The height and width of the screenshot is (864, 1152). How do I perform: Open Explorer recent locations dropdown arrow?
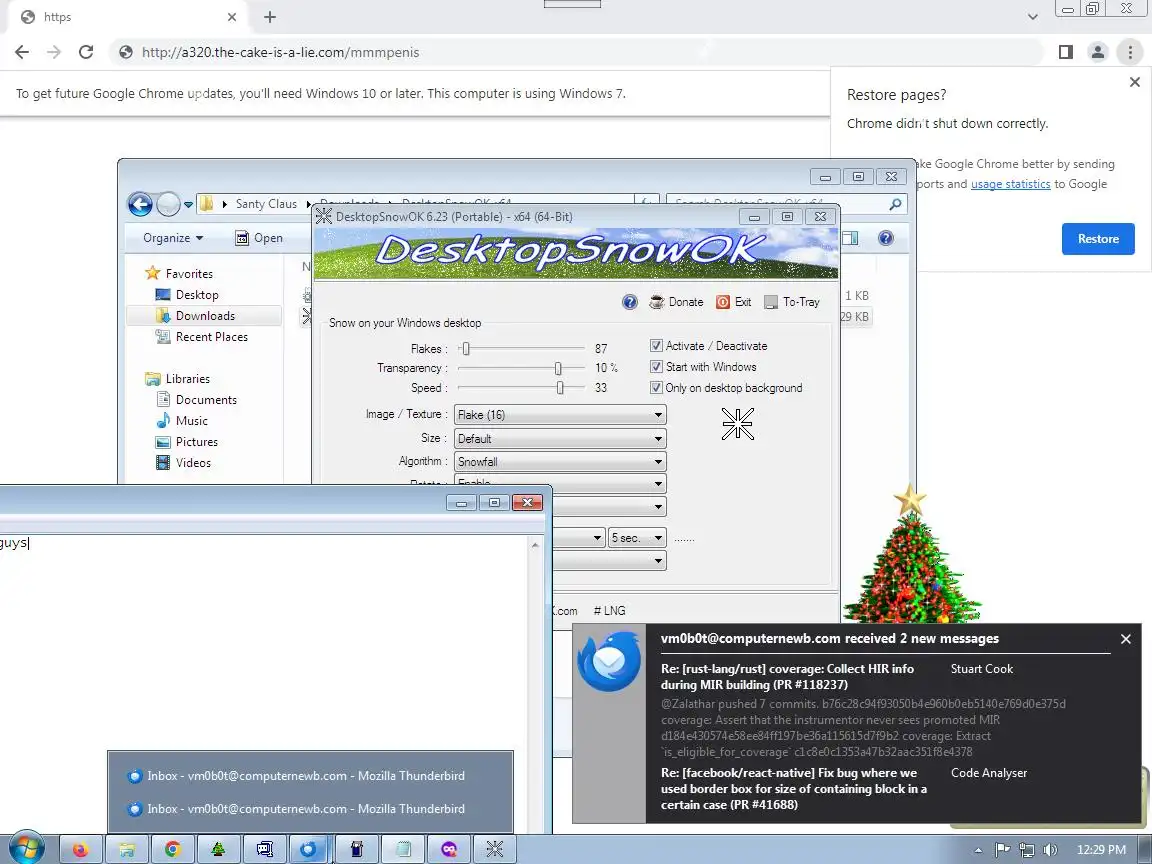(x=188, y=204)
